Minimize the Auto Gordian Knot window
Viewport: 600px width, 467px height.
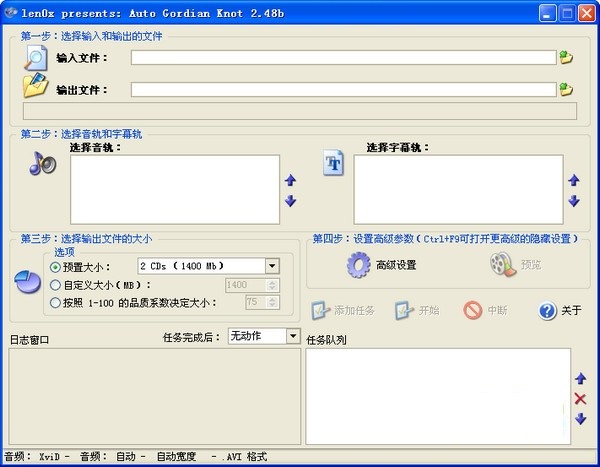tap(548, 13)
